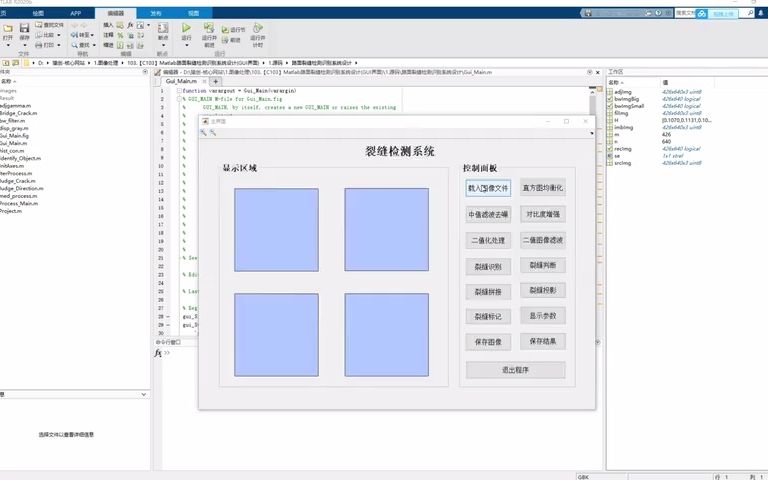
Task: Click 查找文件 (Find Files) in the toolbar
Action: point(49,25)
